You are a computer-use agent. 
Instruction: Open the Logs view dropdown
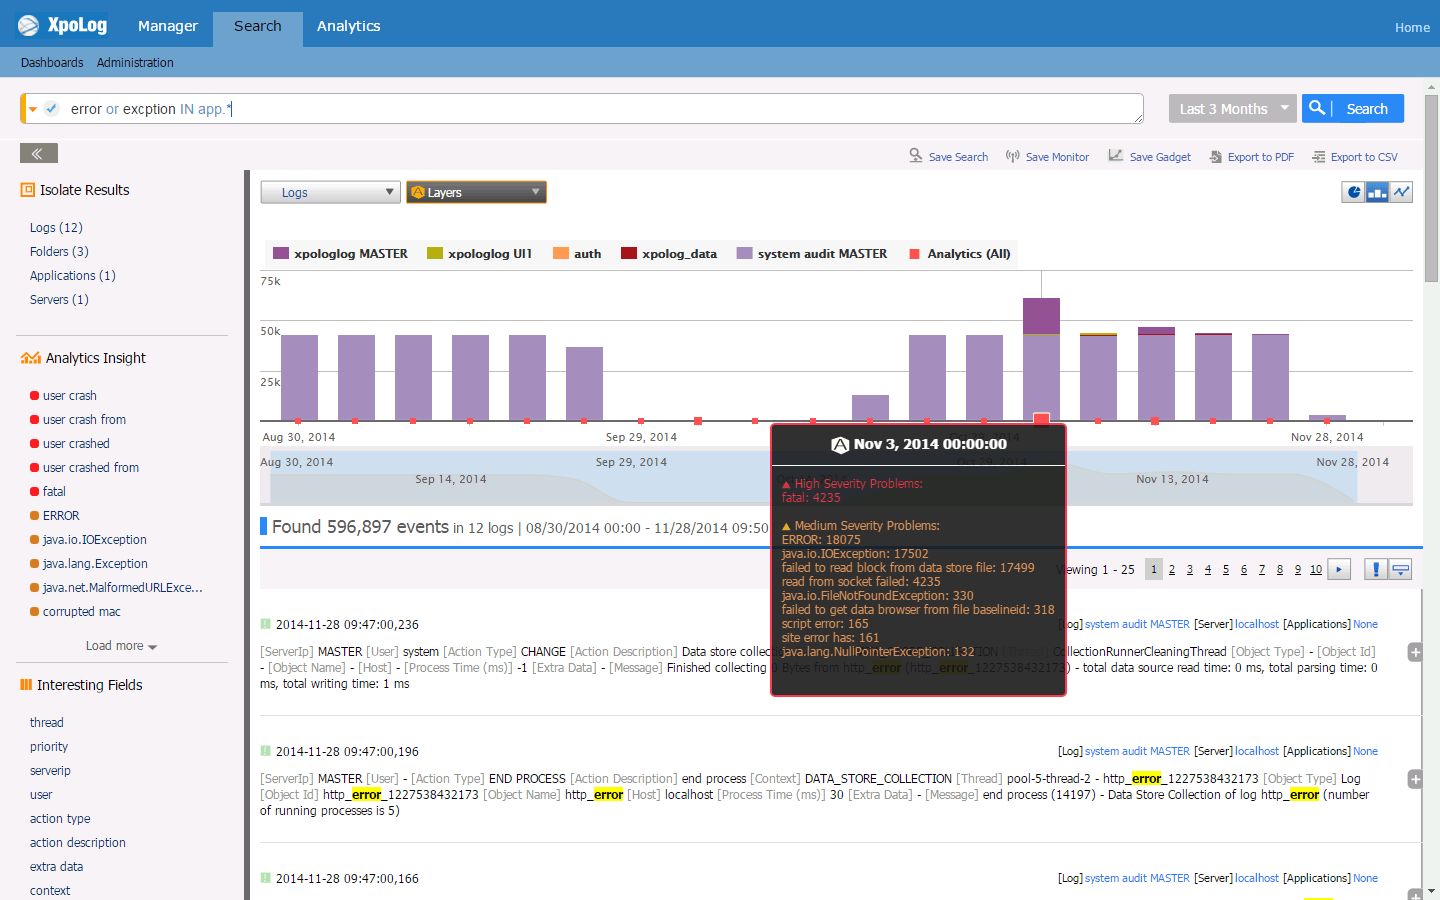(x=330, y=191)
